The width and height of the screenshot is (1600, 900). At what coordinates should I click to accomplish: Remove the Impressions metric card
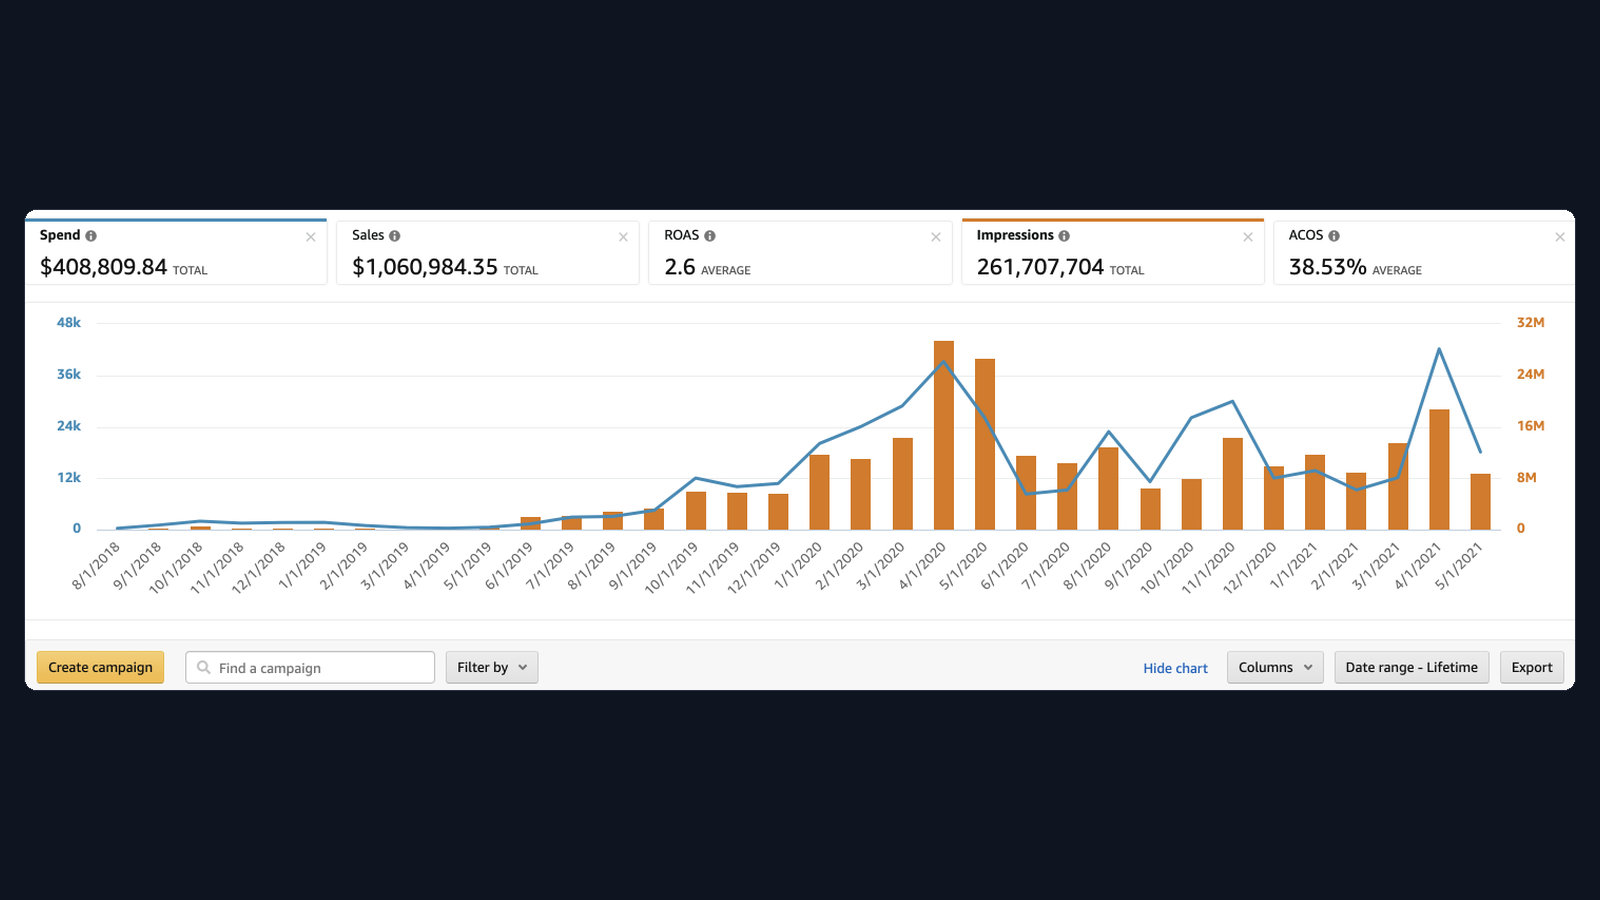[x=1248, y=237]
